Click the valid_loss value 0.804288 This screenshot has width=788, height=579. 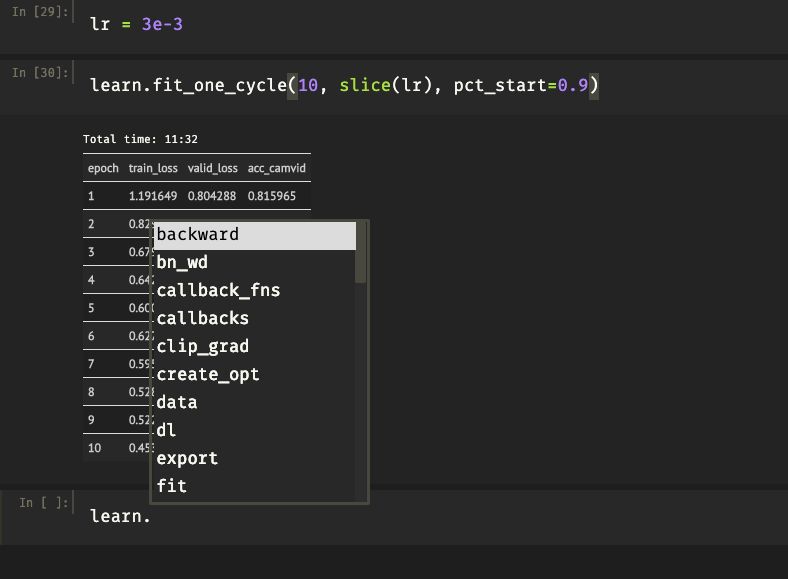212,196
